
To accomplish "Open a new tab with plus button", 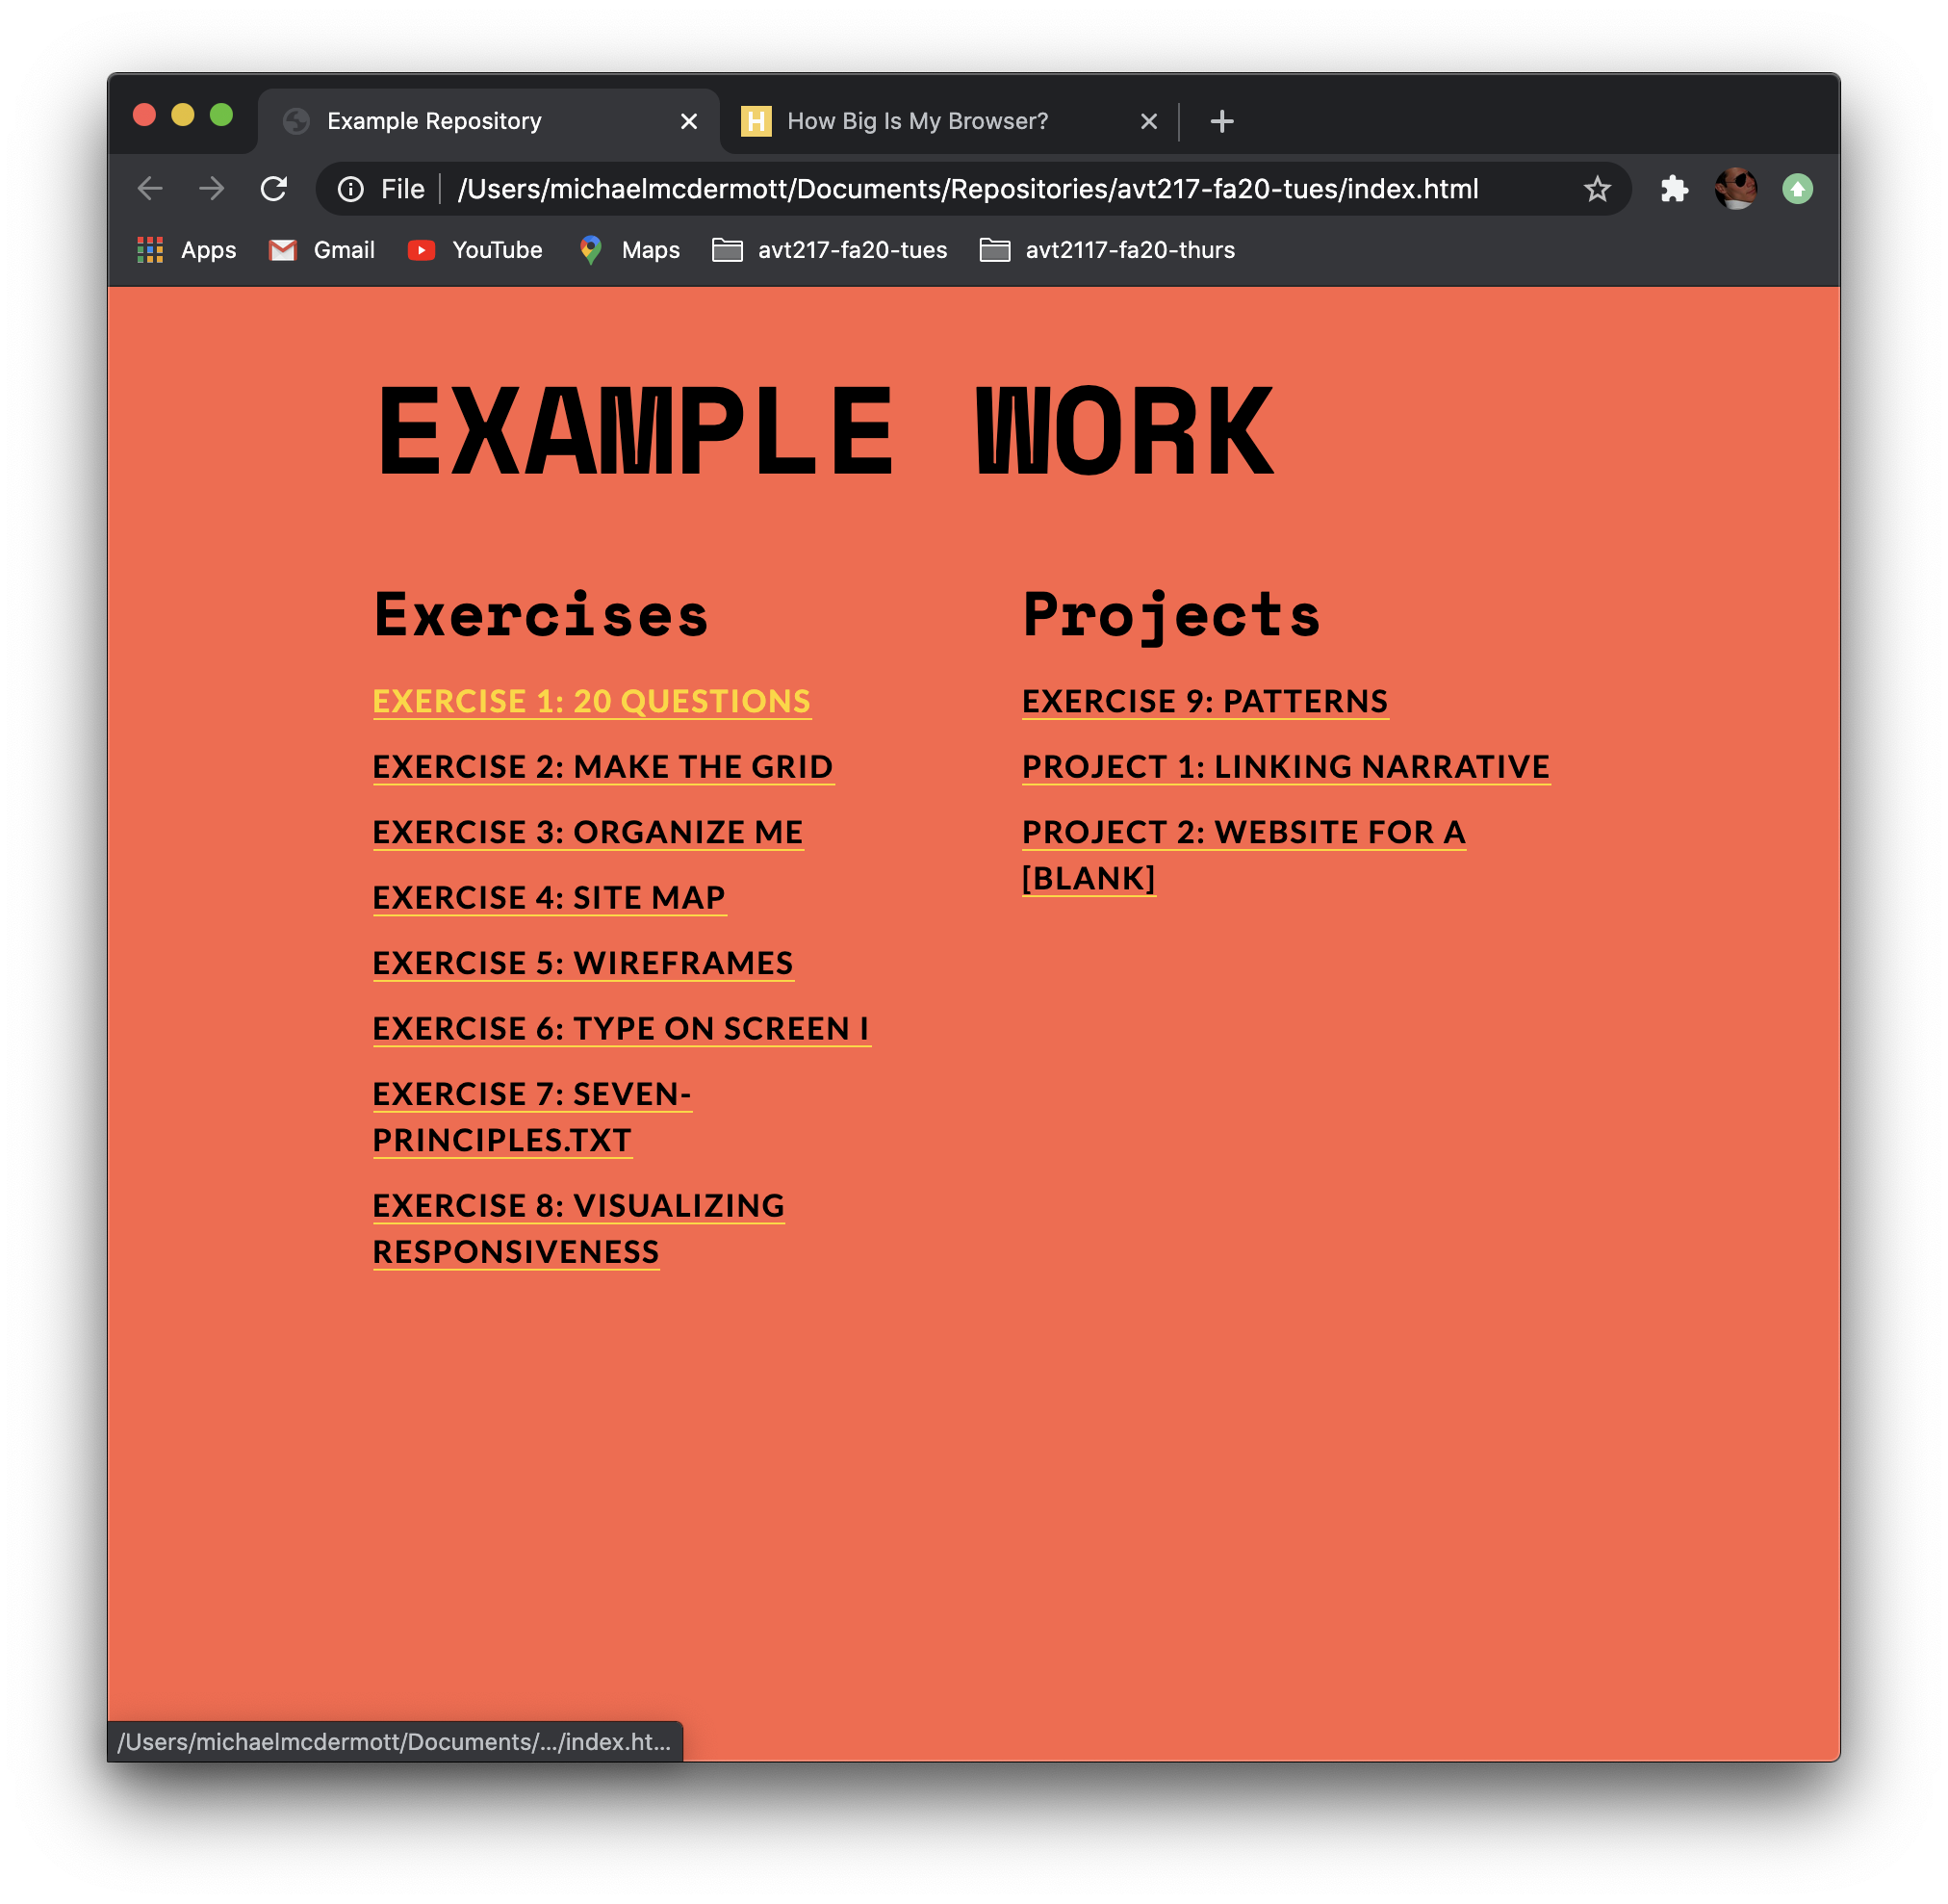I will (x=1222, y=121).
